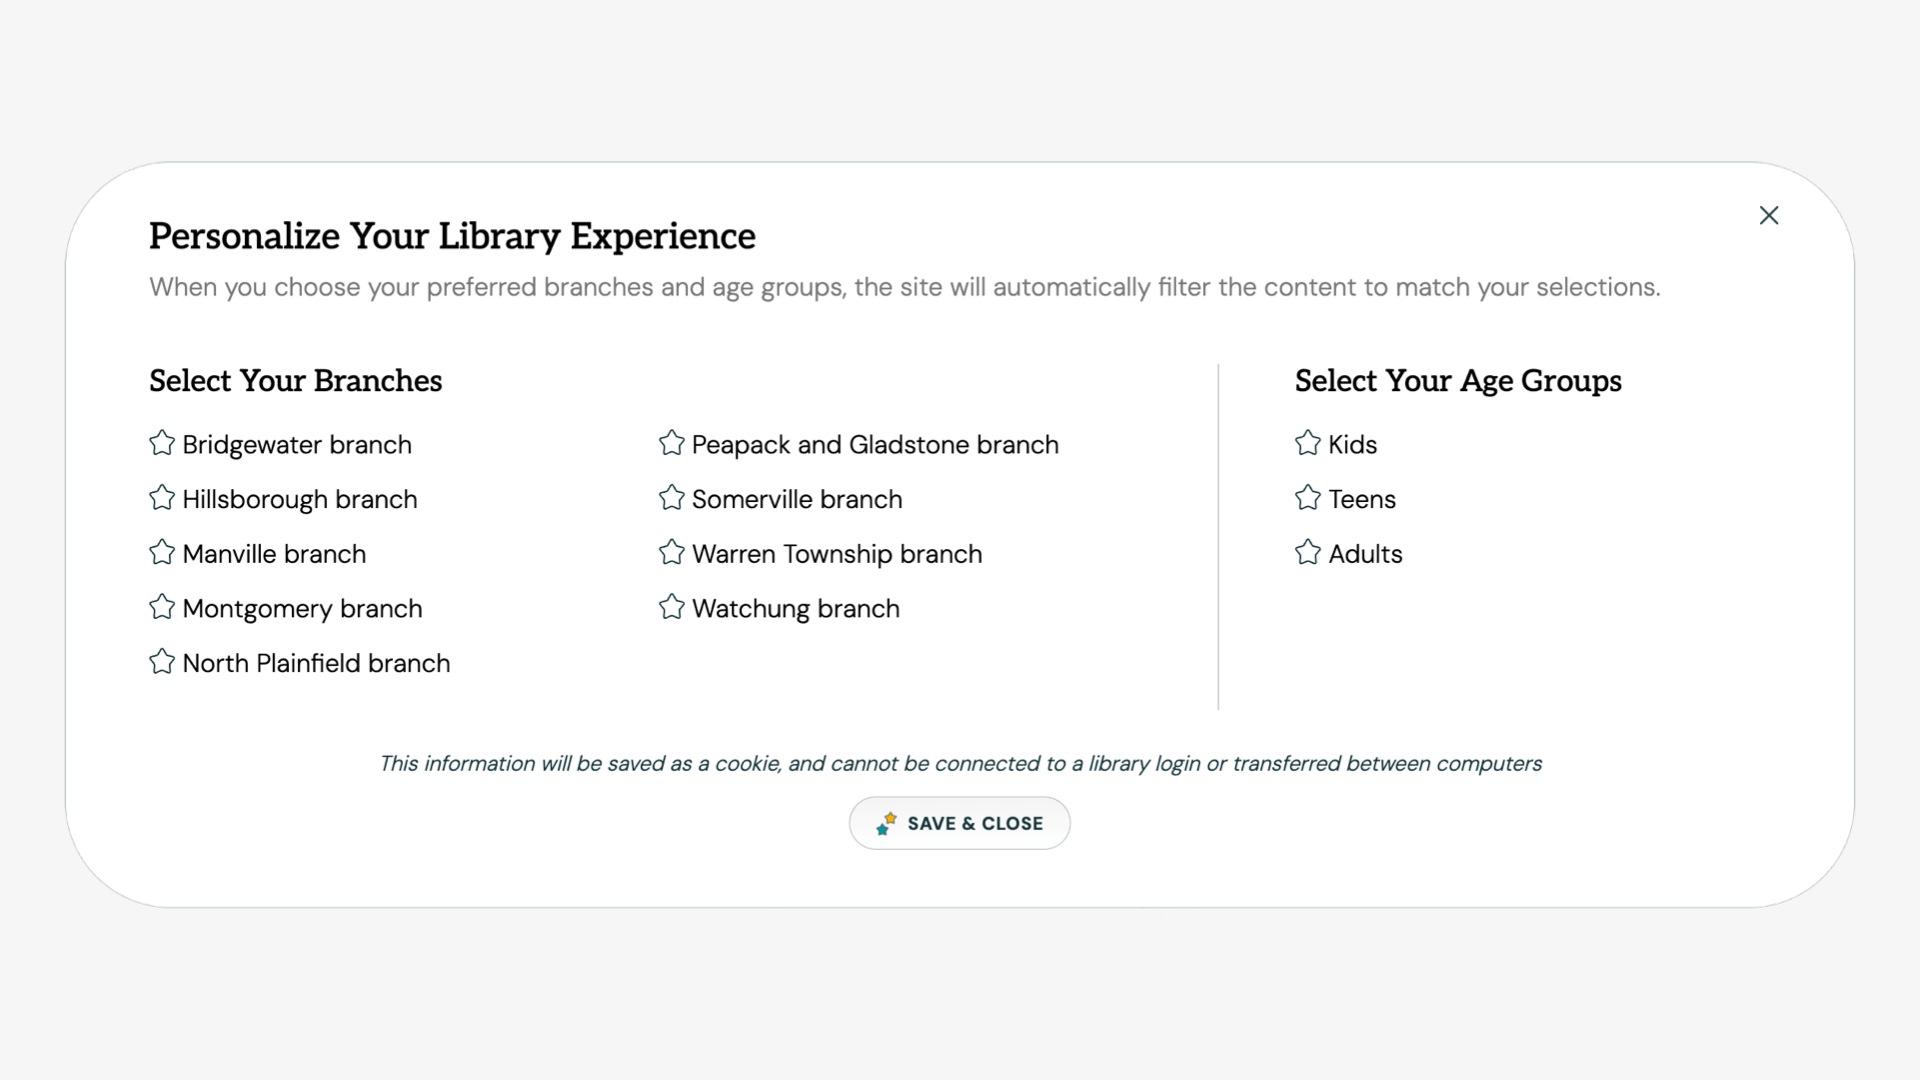Viewport: 1920px width, 1080px height.
Task: Click the Warren Township star icon
Action: point(672,553)
